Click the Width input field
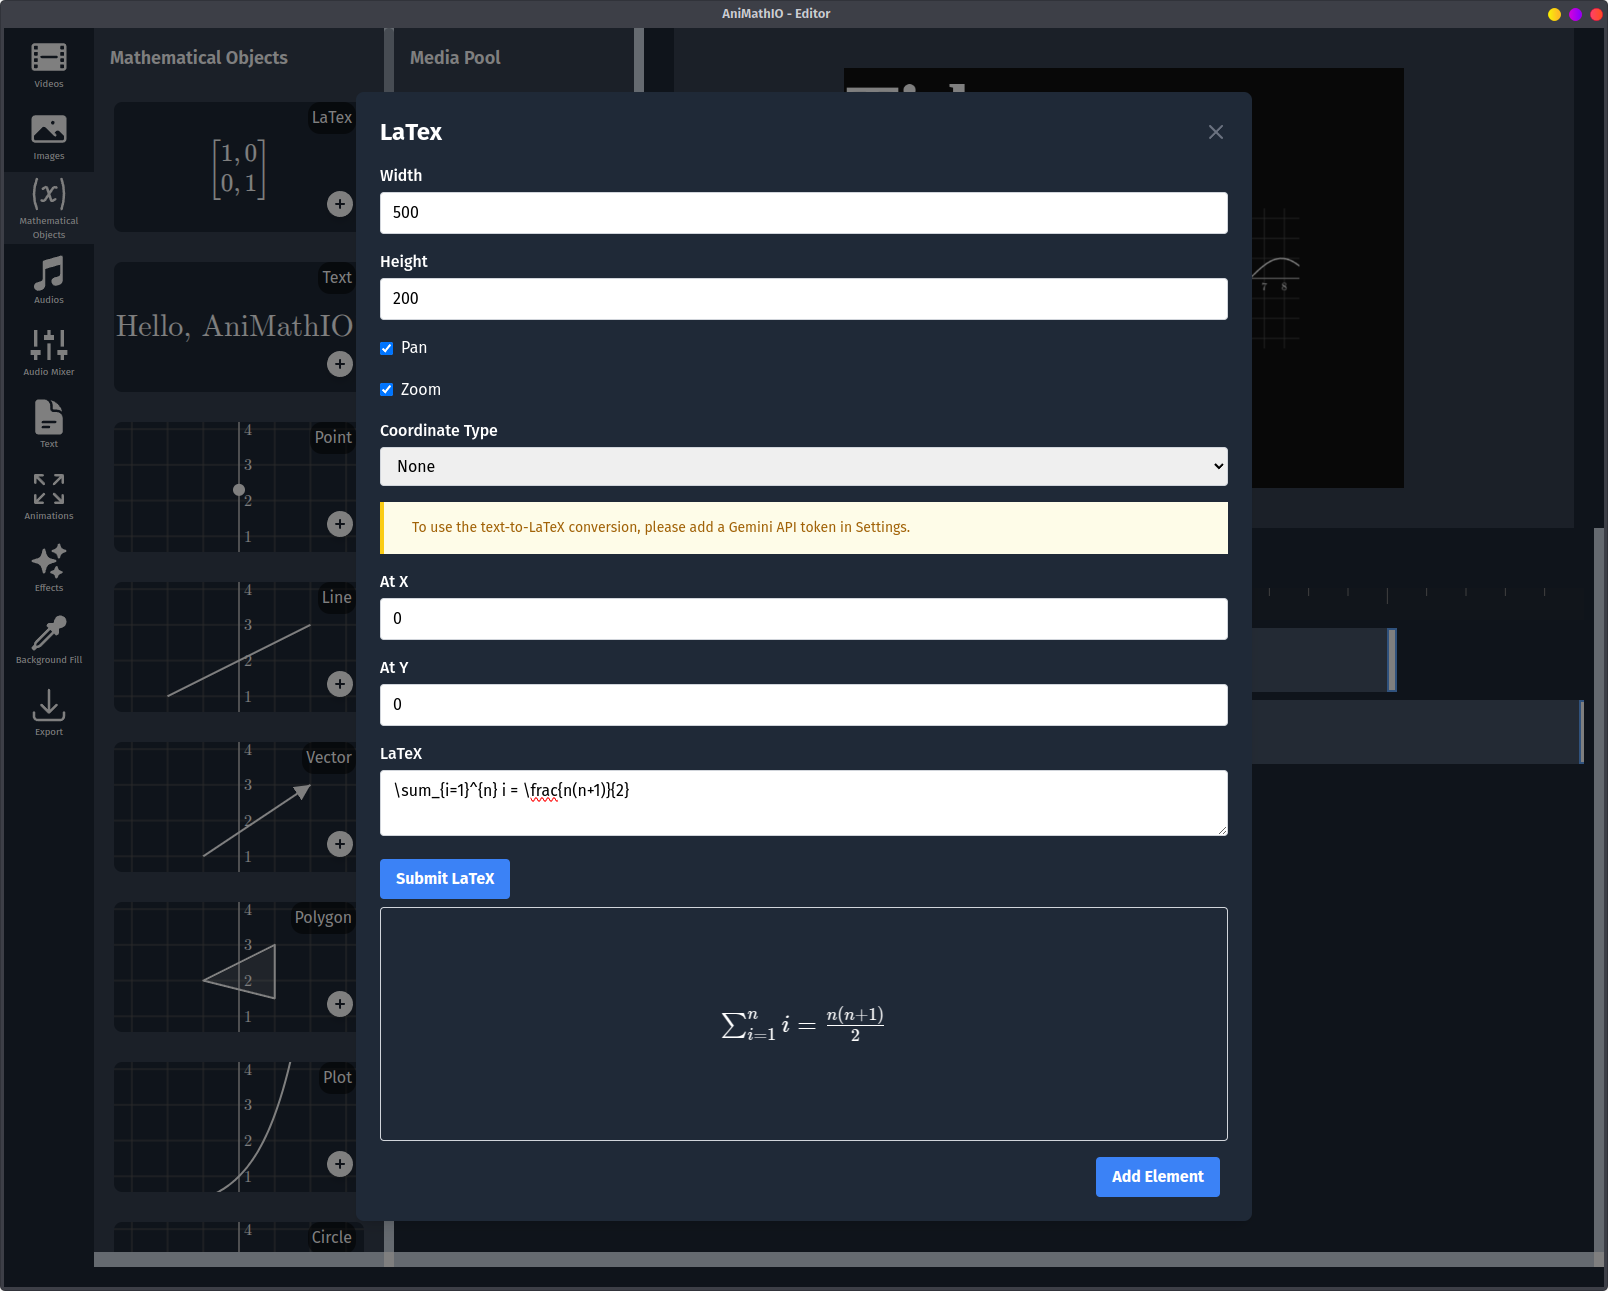Screen dimensions: 1608x1291 pos(804,213)
